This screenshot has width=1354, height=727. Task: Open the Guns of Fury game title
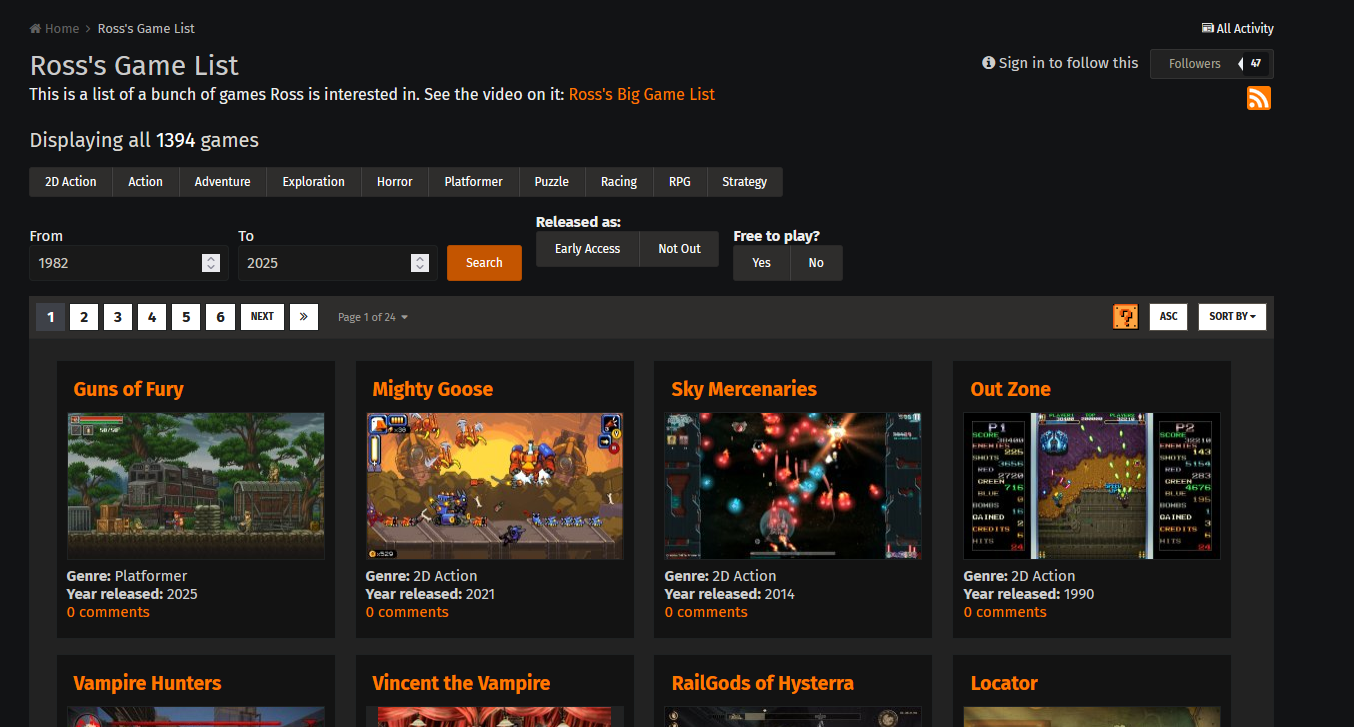click(128, 389)
